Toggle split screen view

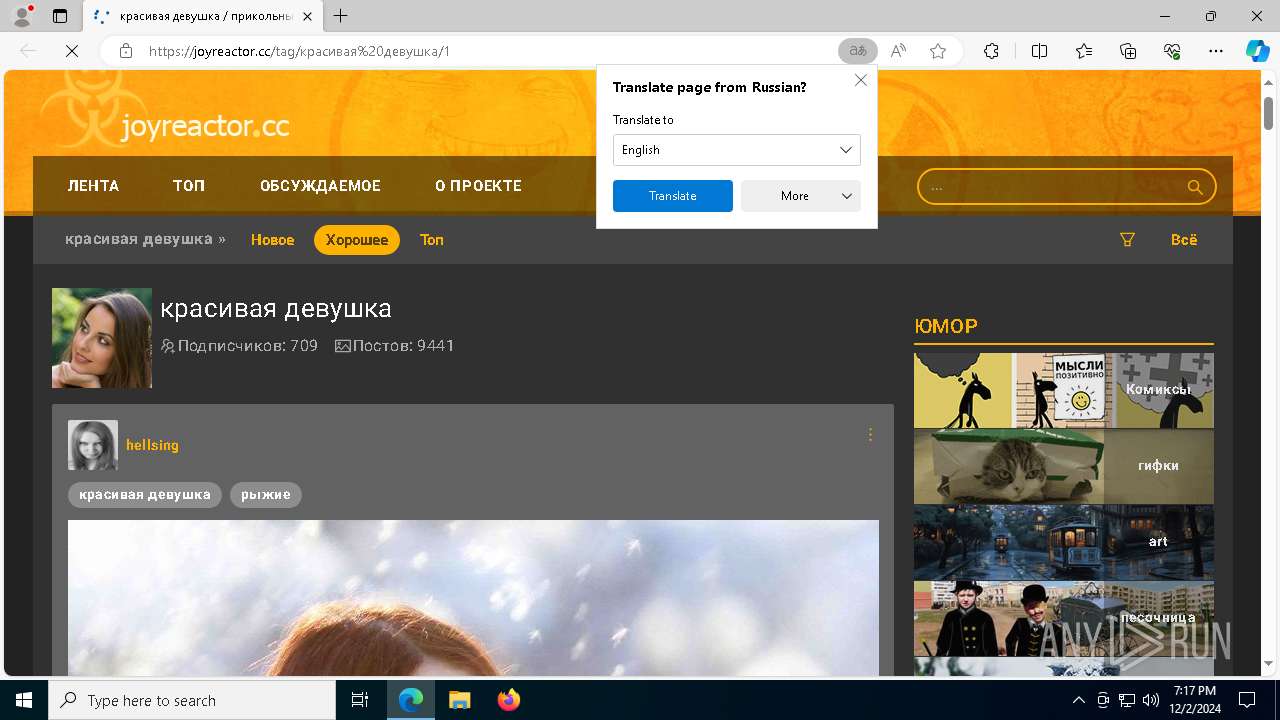pyautogui.click(x=1039, y=51)
